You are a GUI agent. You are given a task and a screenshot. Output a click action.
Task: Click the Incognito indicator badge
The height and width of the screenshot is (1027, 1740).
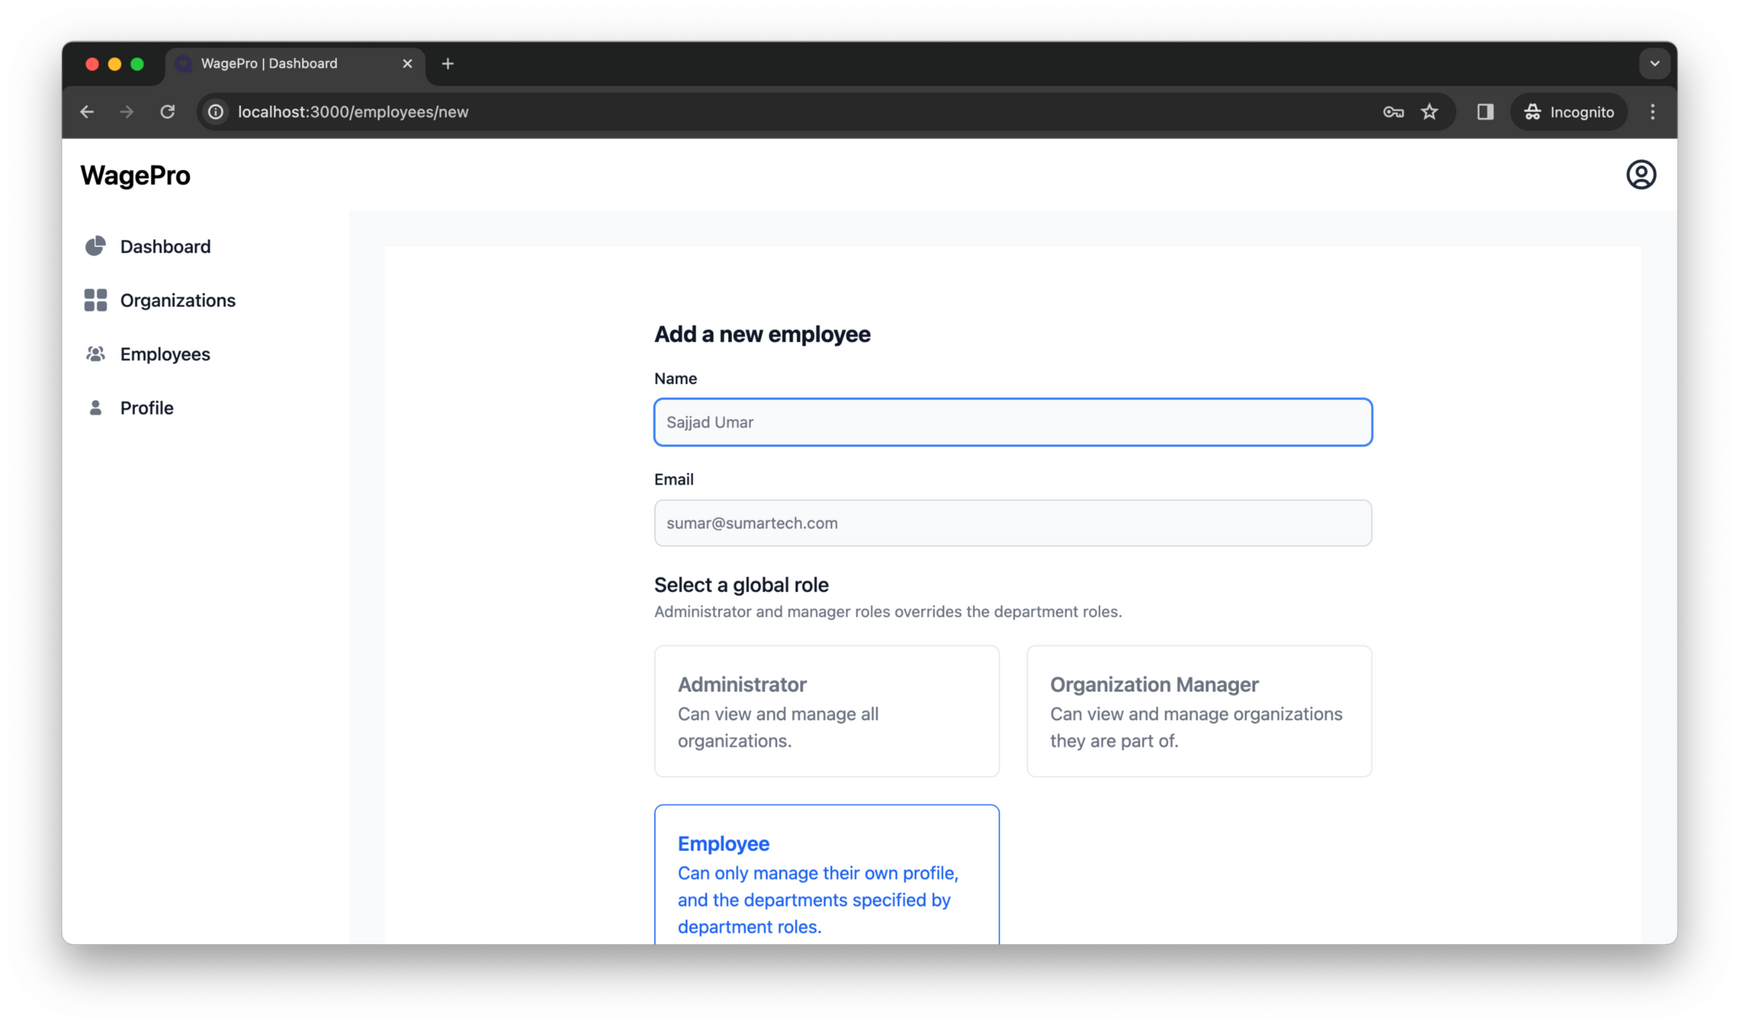[x=1568, y=111]
